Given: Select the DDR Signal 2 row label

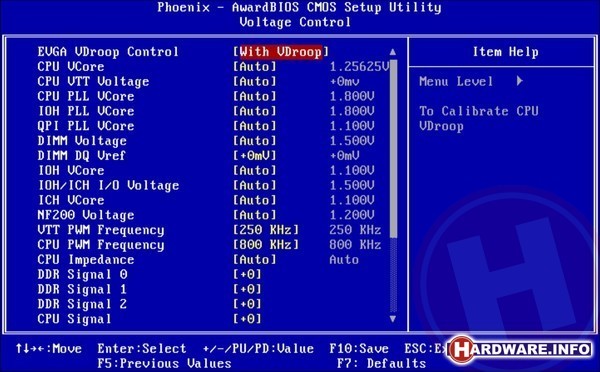Looking at the screenshot, I should [x=82, y=305].
